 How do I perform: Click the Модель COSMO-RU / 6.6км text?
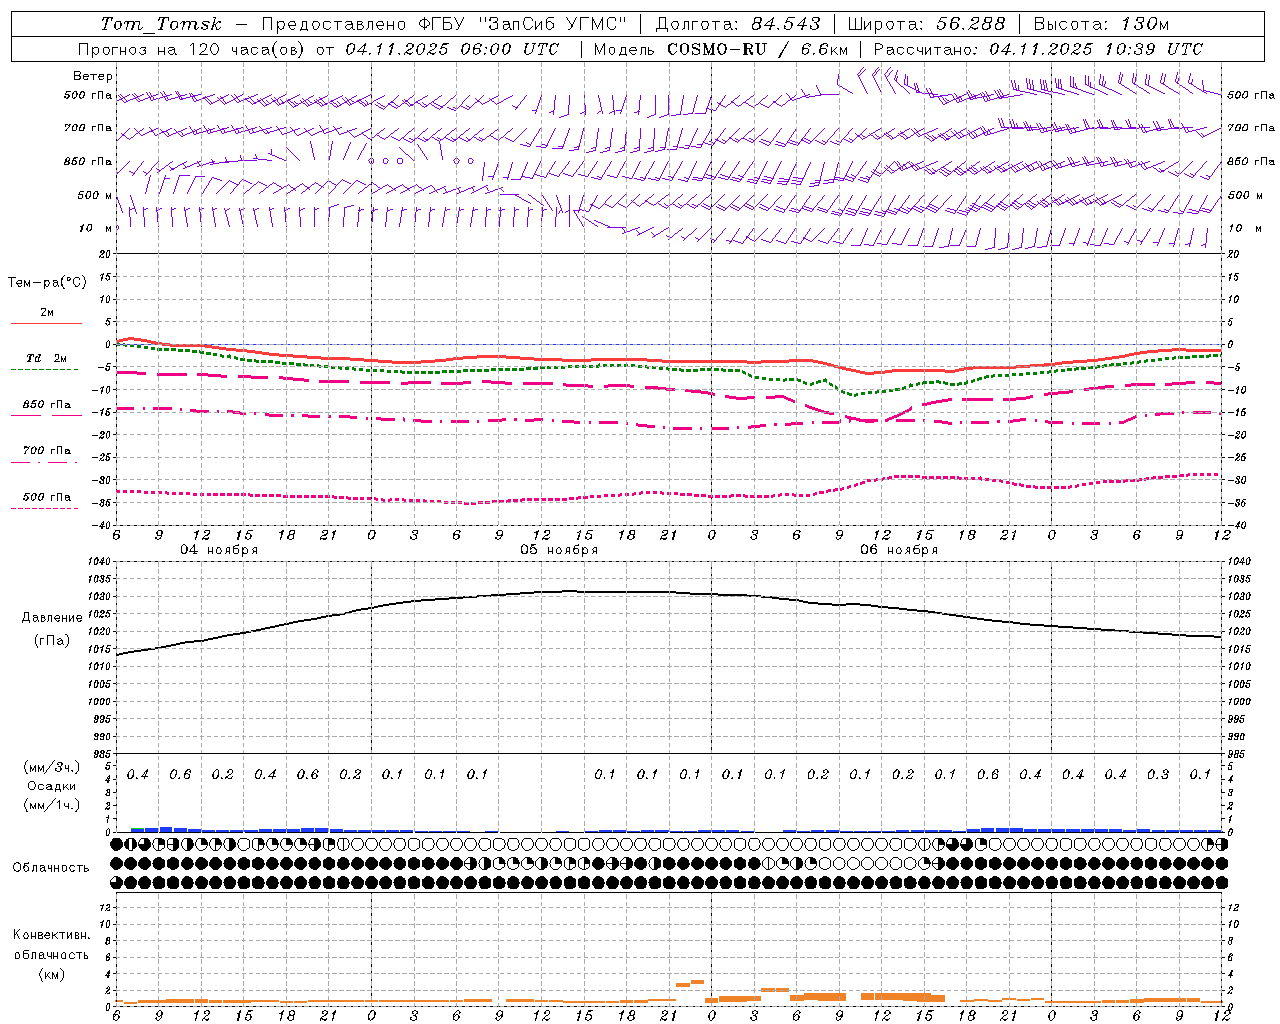721,49
